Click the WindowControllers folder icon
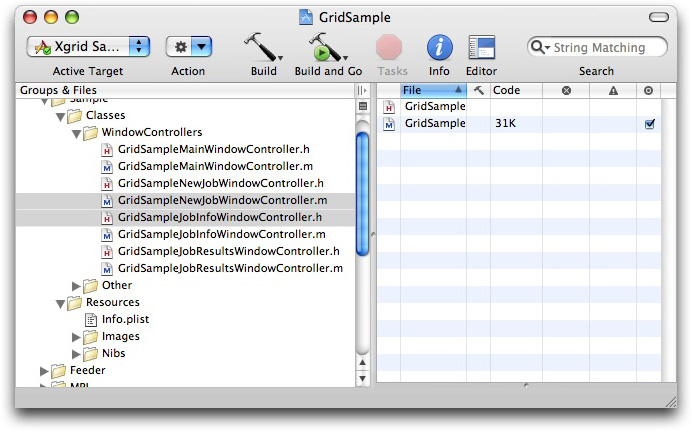This screenshot has height=433, width=692. [x=90, y=133]
